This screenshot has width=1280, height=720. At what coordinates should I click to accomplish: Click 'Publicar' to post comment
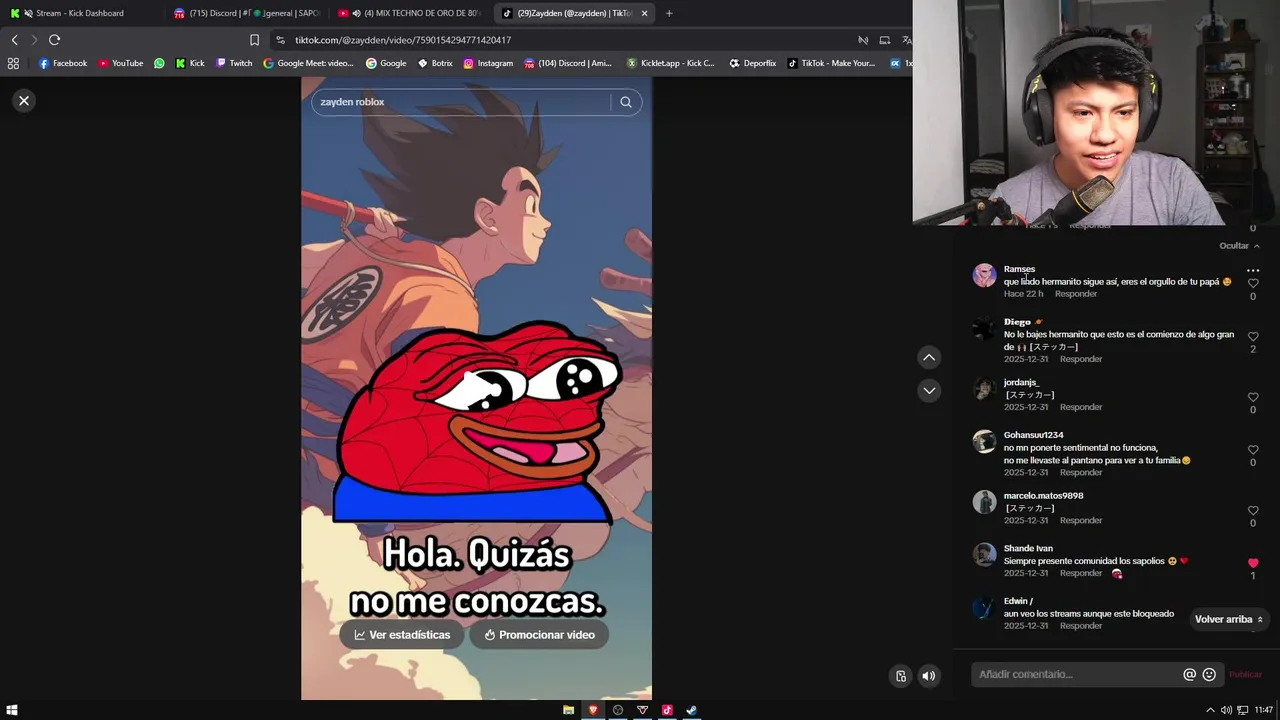pos(1245,674)
